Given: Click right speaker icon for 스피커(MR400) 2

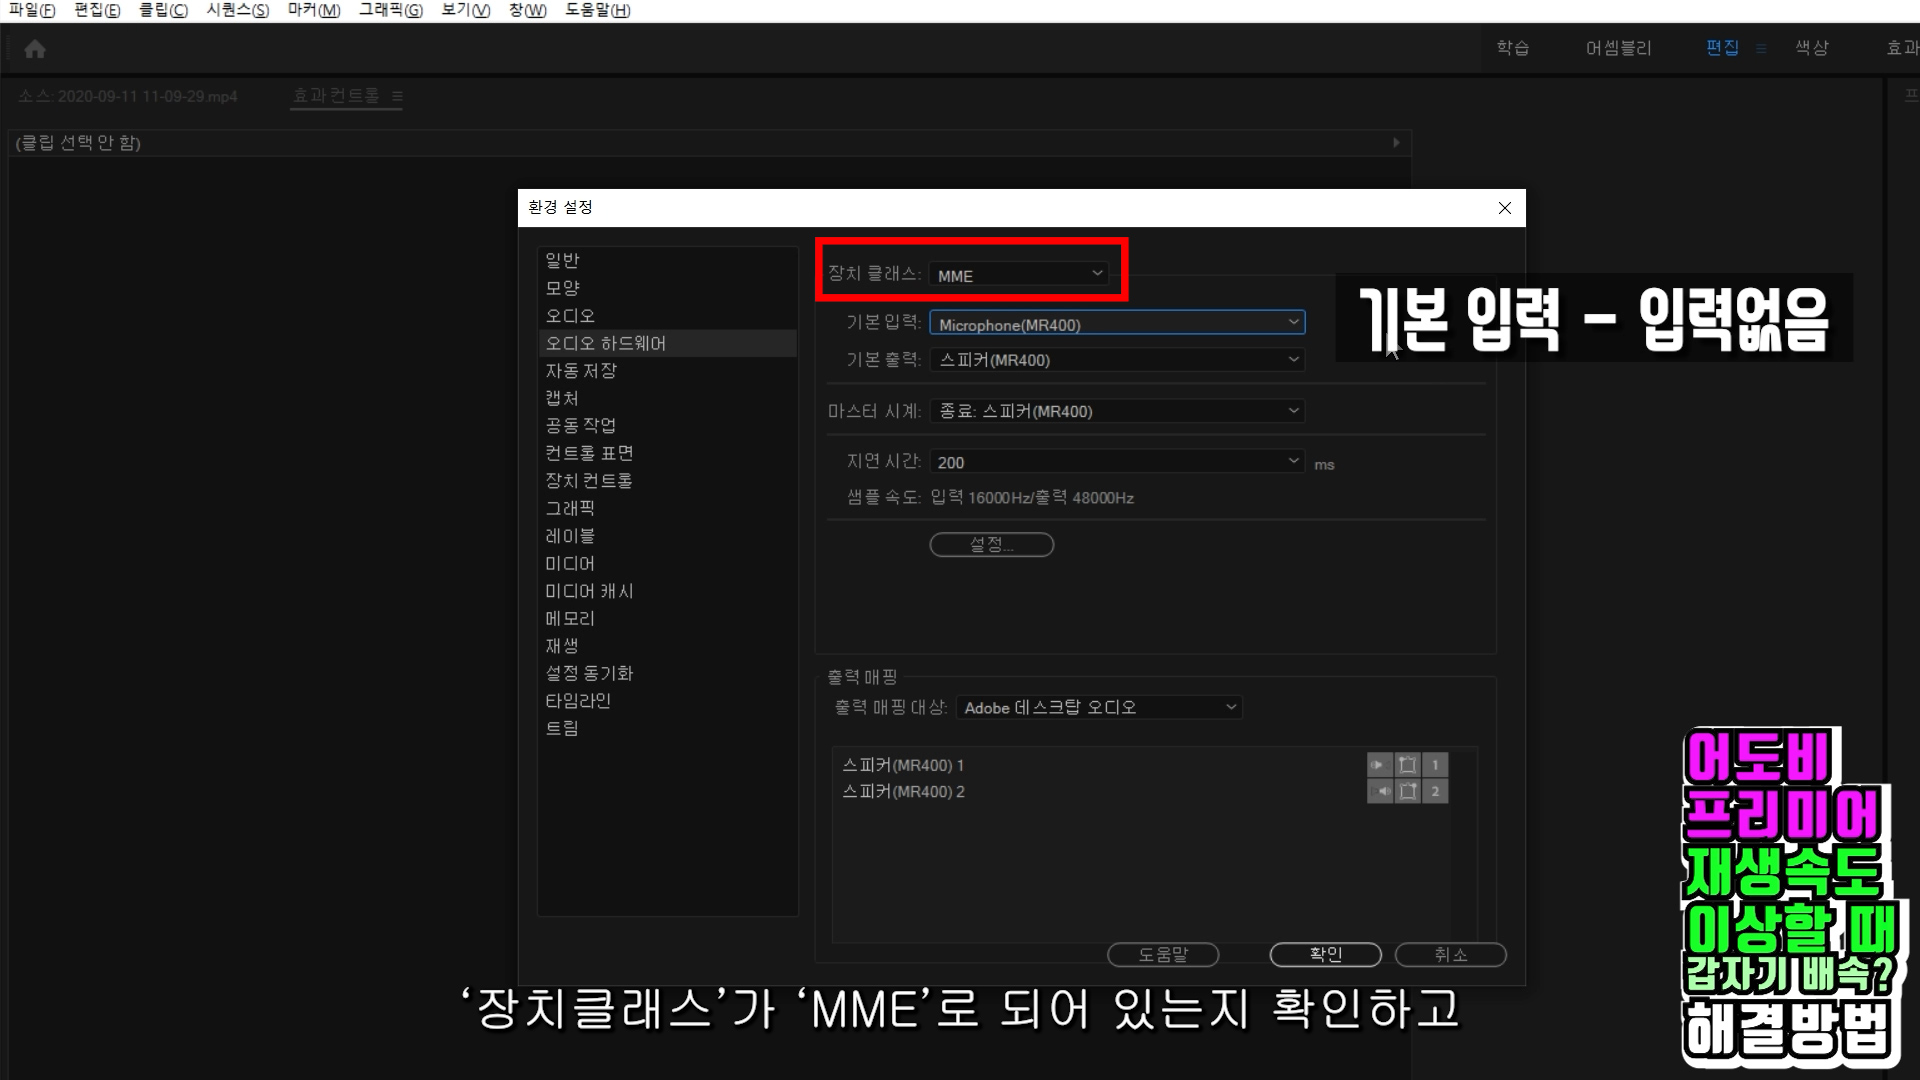Looking at the screenshot, I should (x=1379, y=791).
